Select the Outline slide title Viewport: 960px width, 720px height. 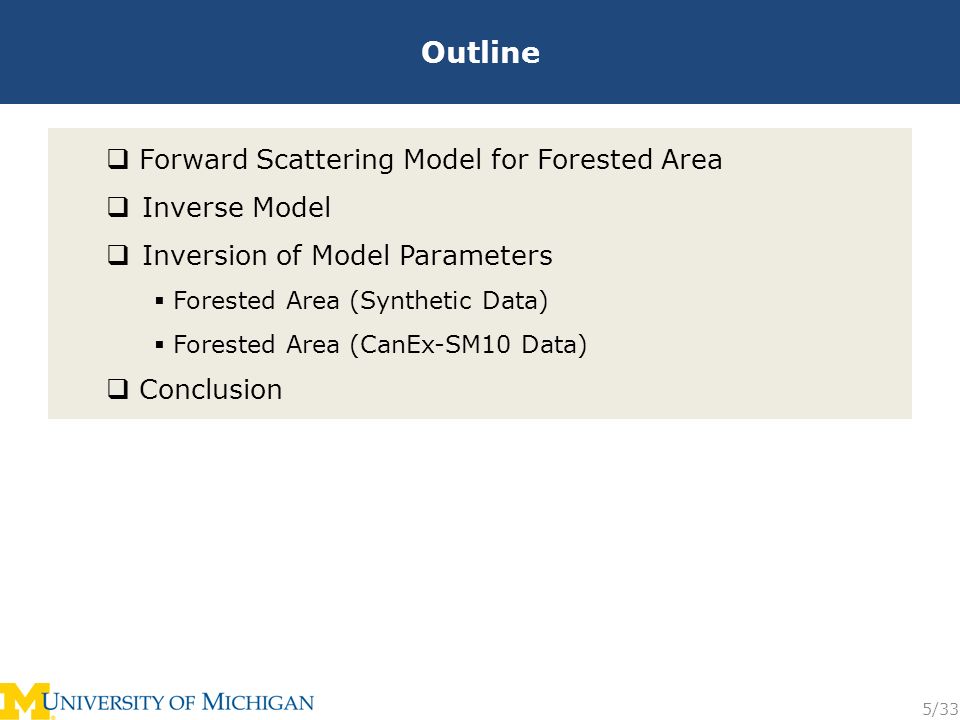click(x=481, y=52)
